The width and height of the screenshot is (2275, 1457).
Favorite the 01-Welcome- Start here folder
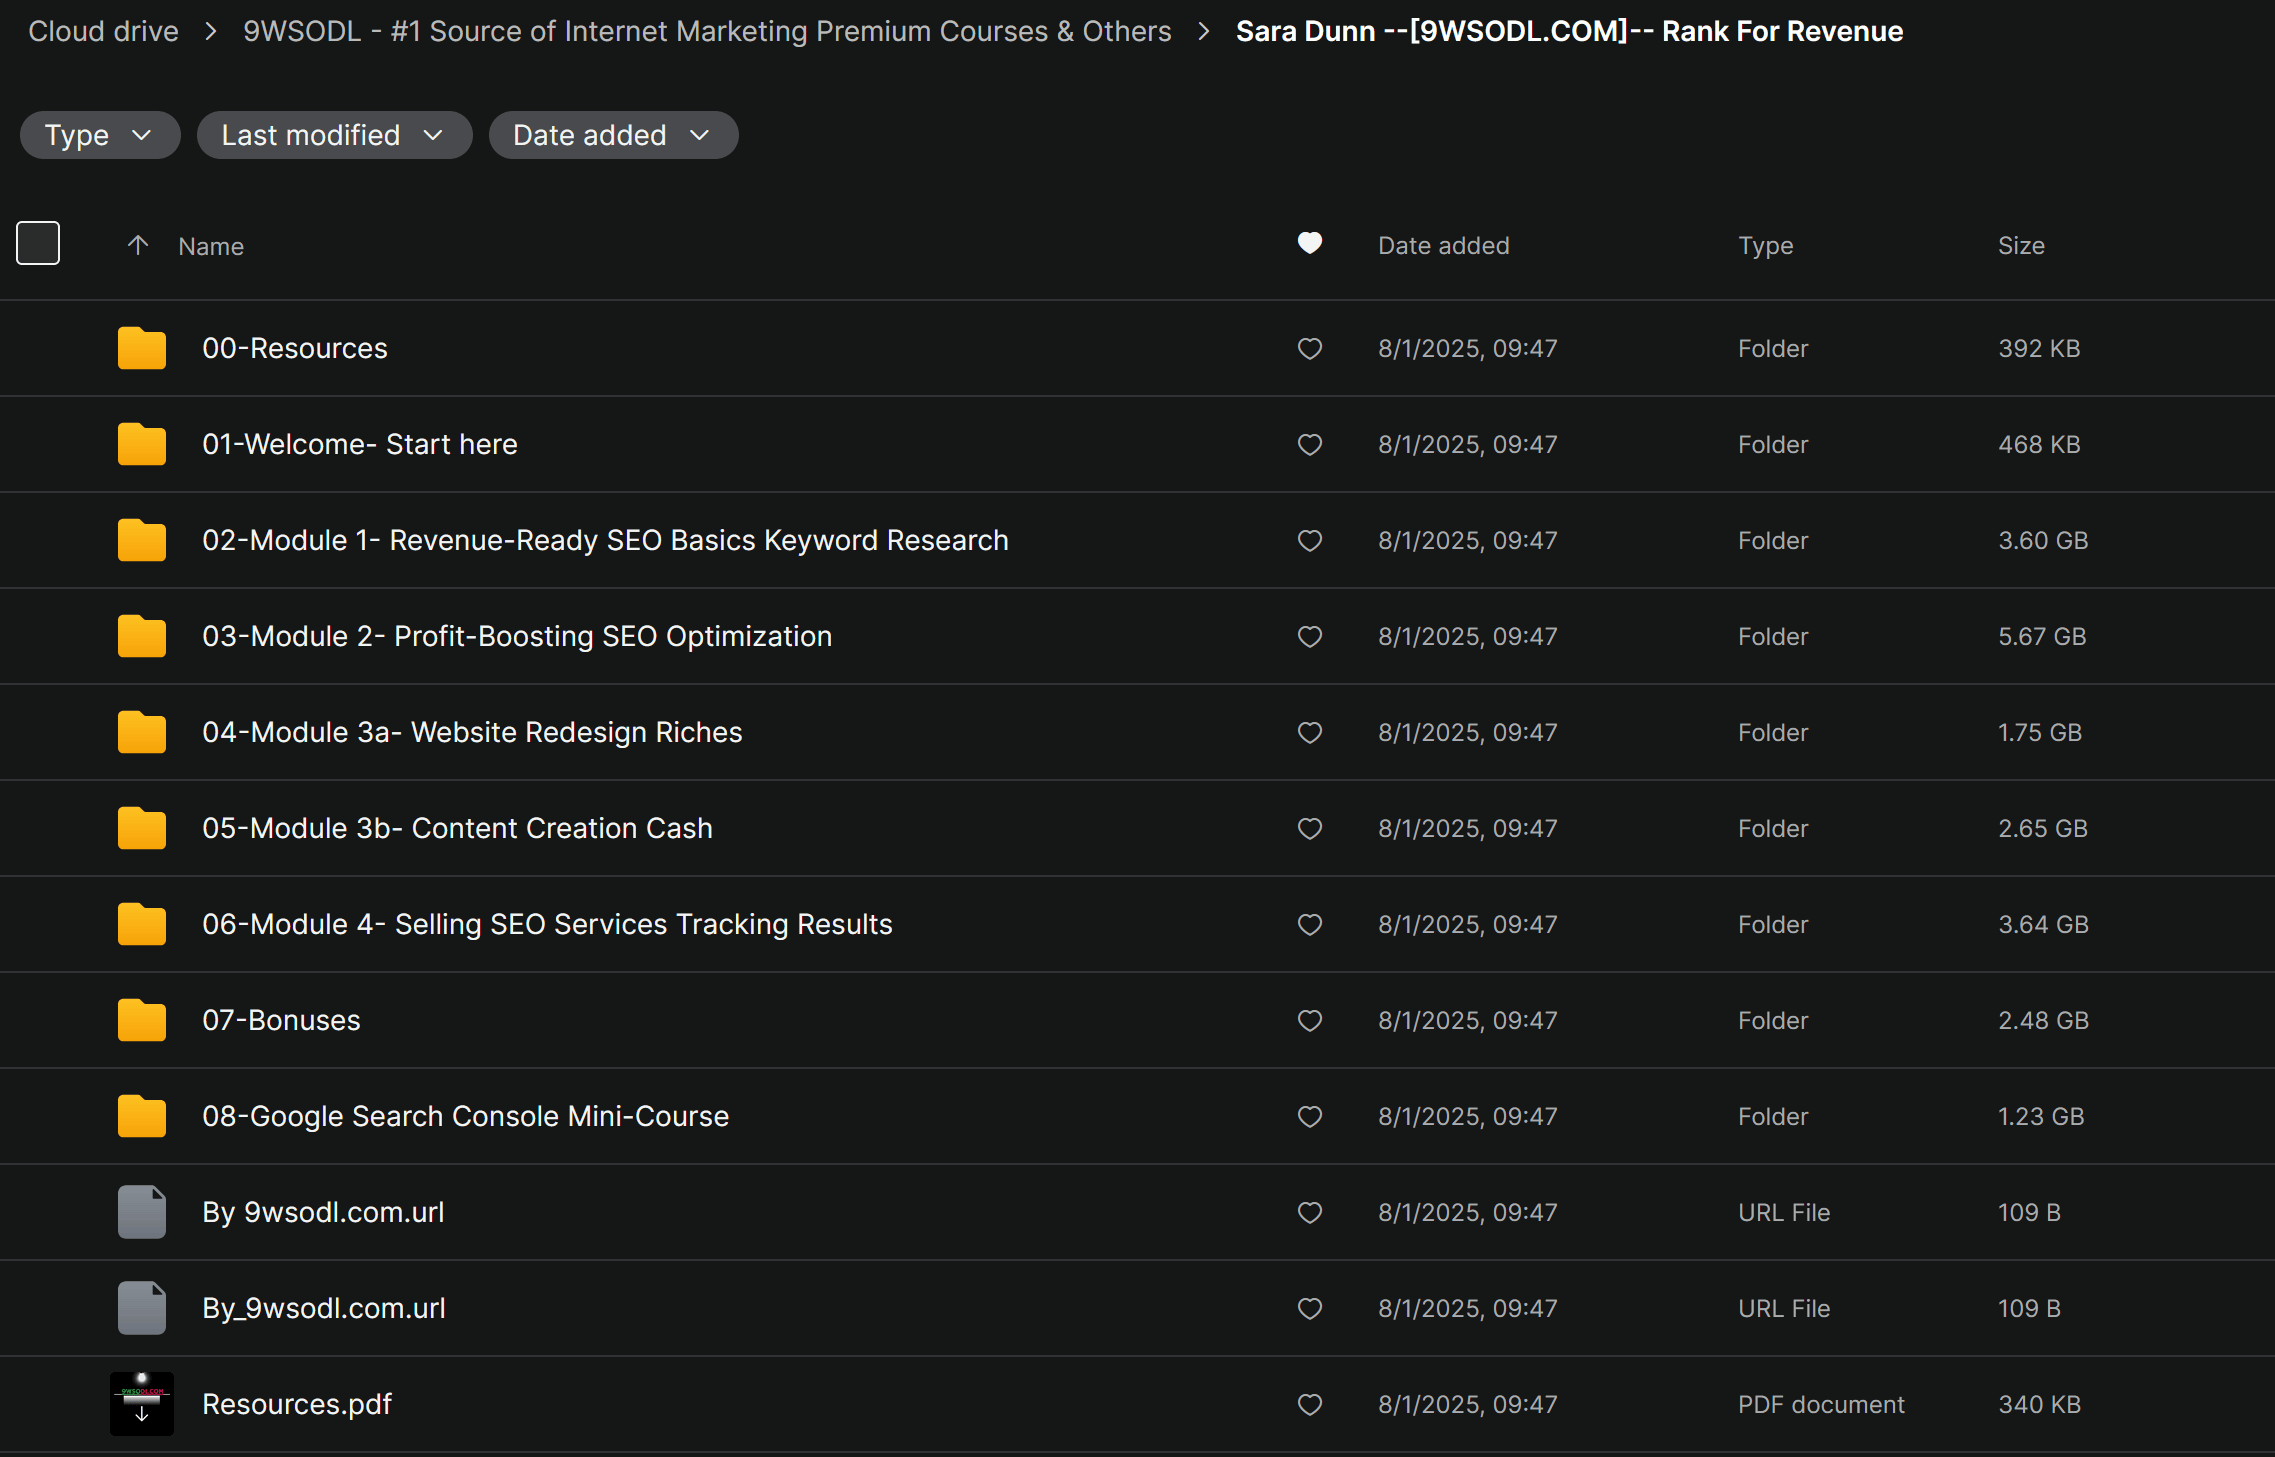tap(1309, 444)
